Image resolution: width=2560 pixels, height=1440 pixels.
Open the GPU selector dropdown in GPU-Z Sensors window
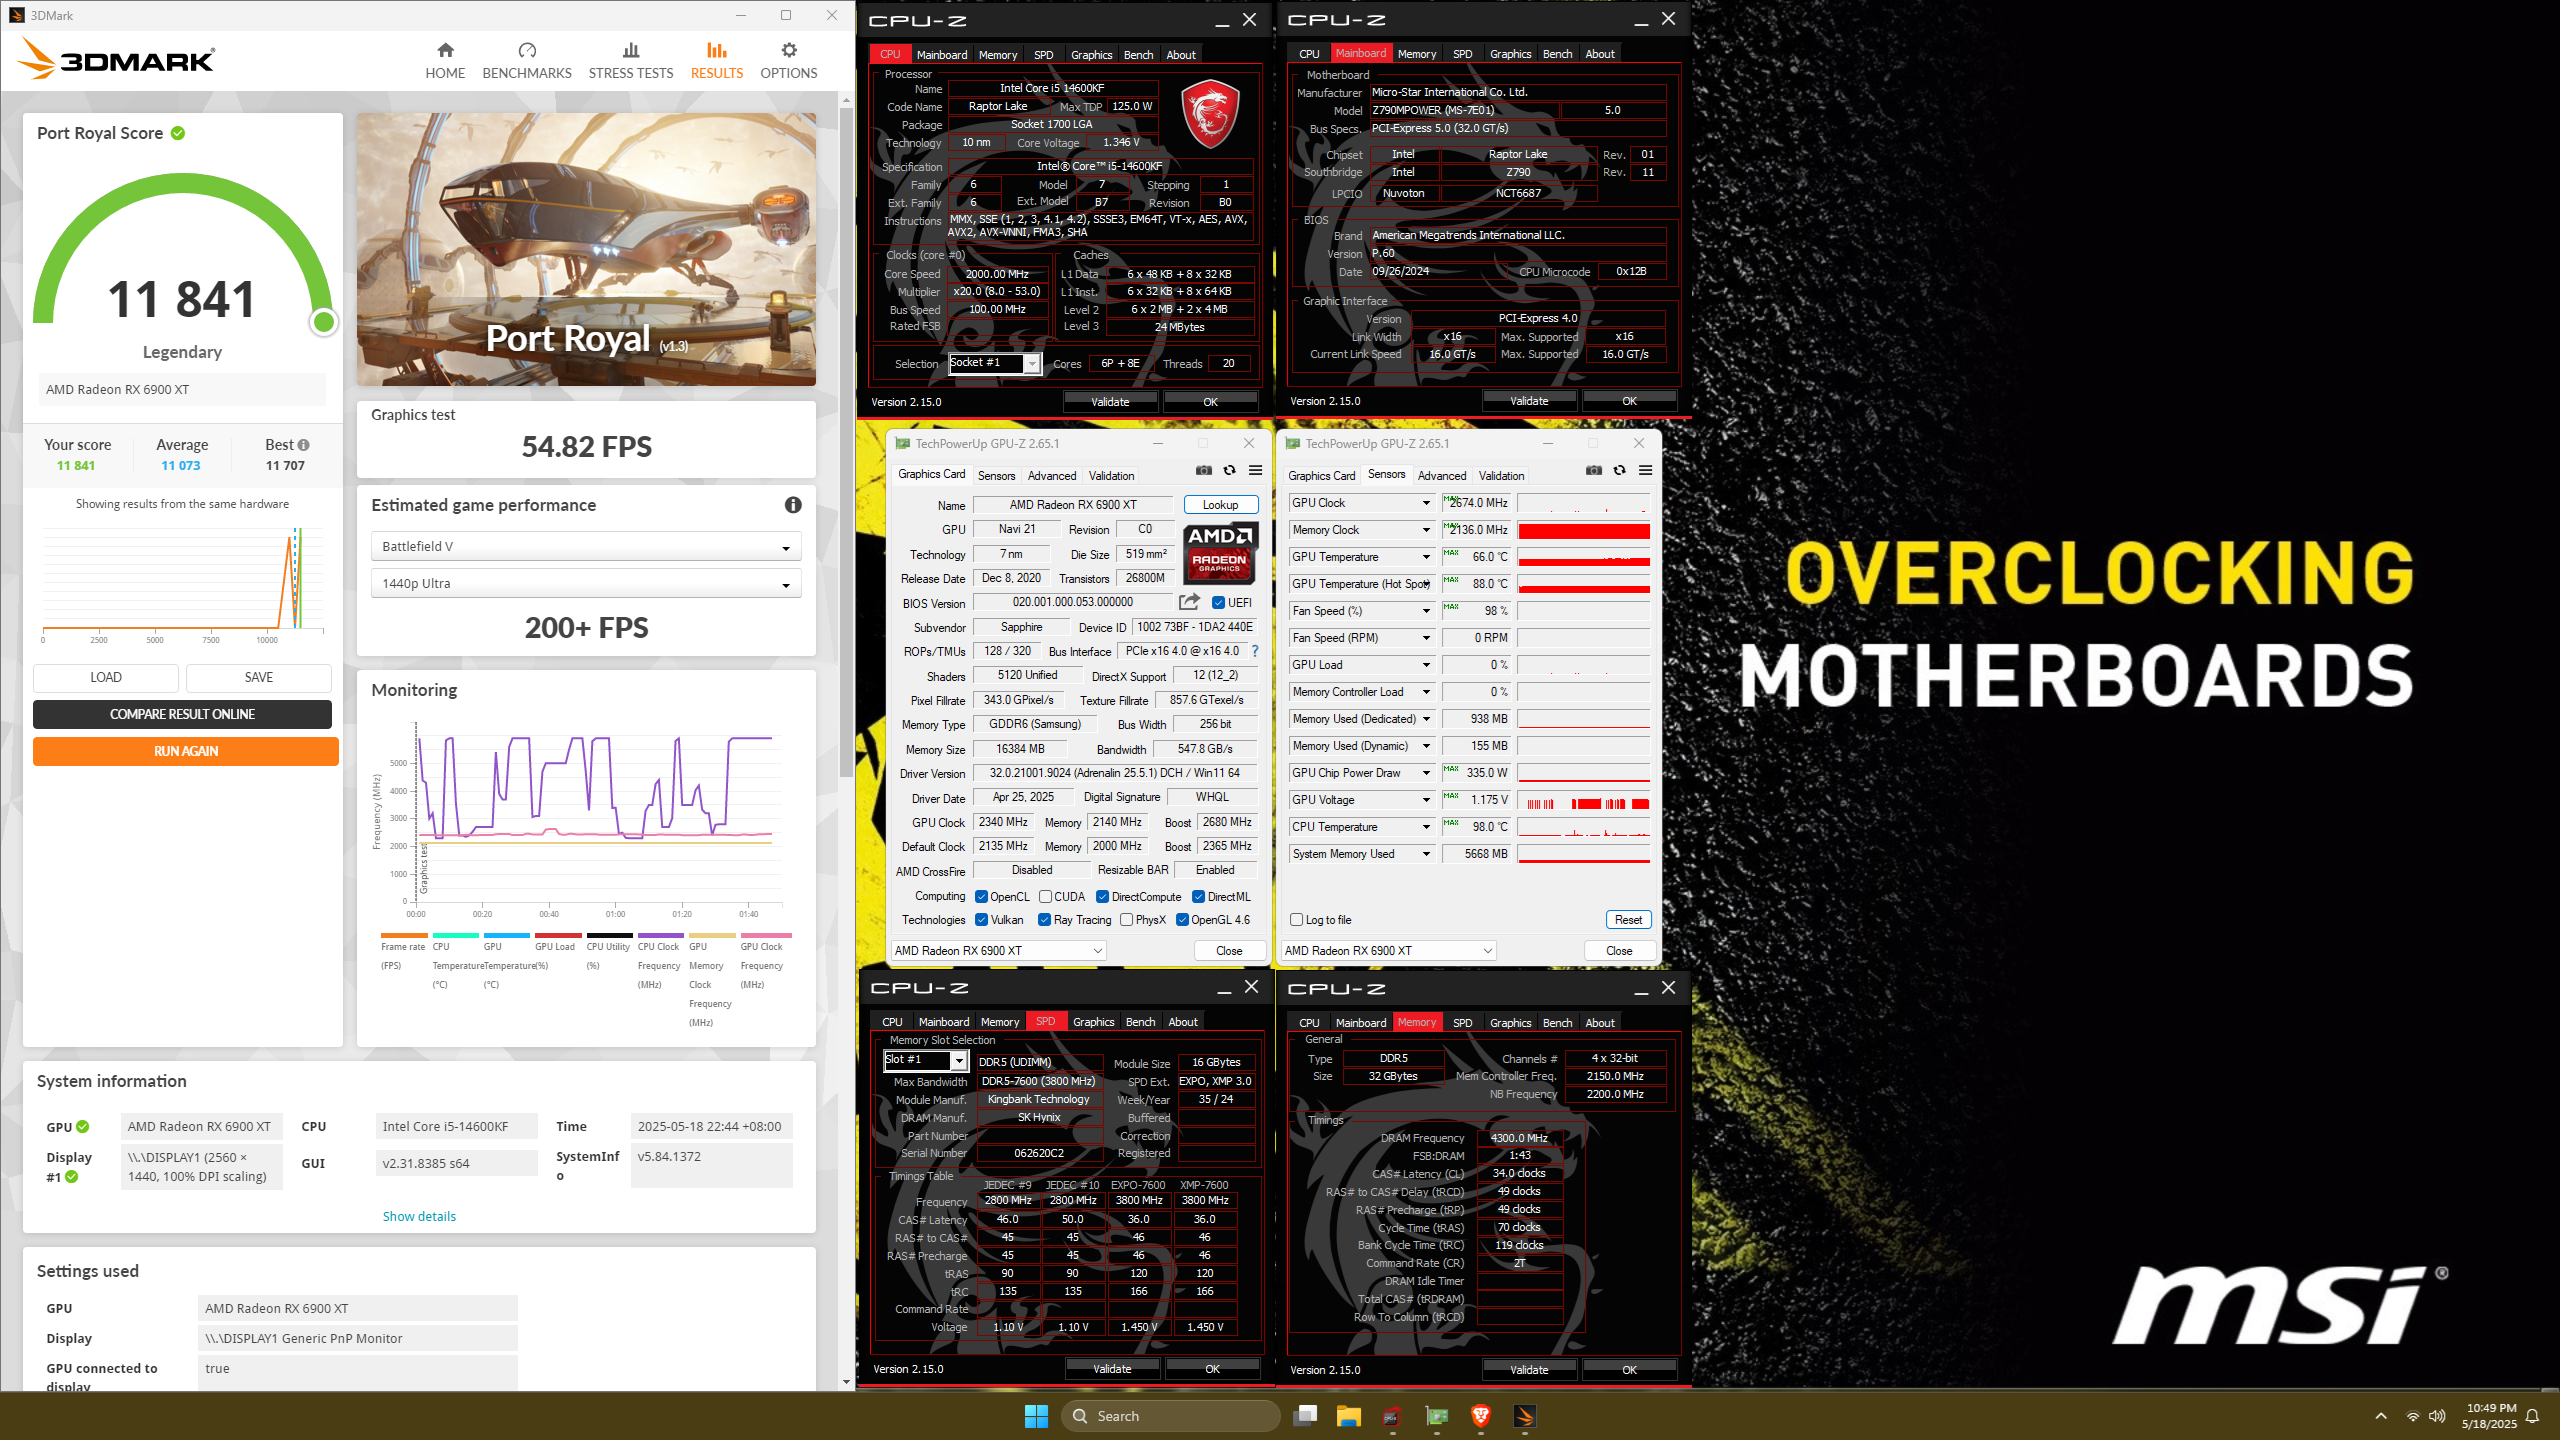point(1388,951)
